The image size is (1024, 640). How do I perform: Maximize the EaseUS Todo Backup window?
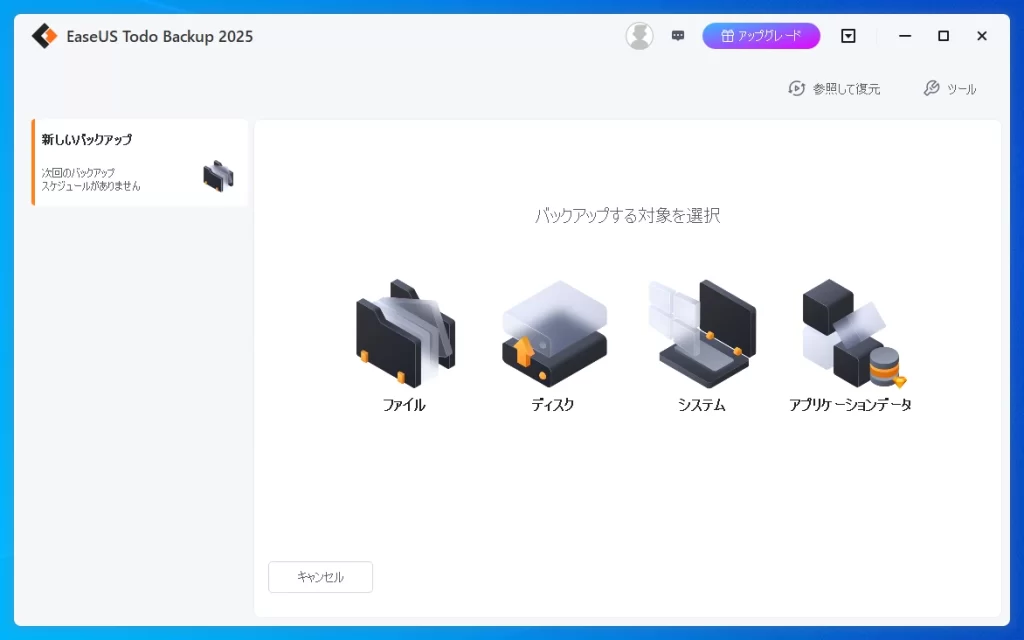click(x=943, y=36)
